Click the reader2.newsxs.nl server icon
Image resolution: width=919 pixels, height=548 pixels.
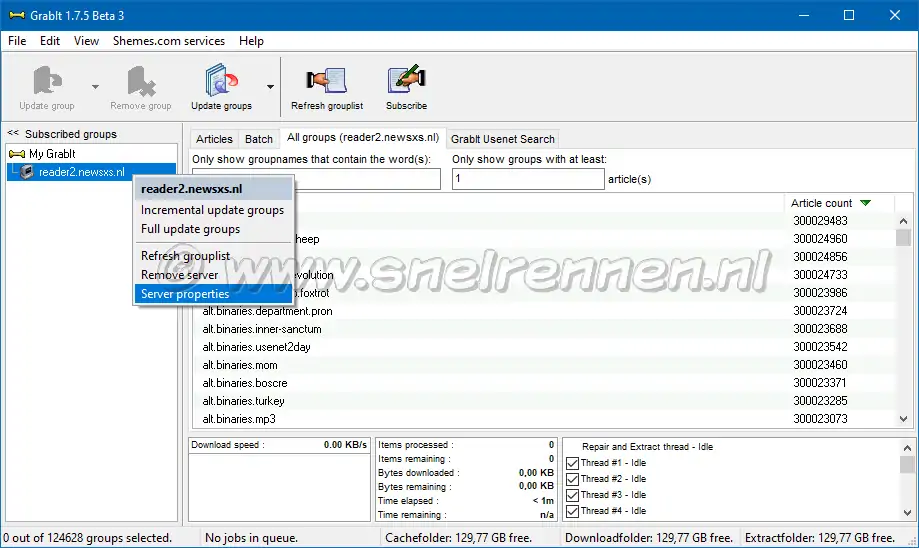point(26,172)
